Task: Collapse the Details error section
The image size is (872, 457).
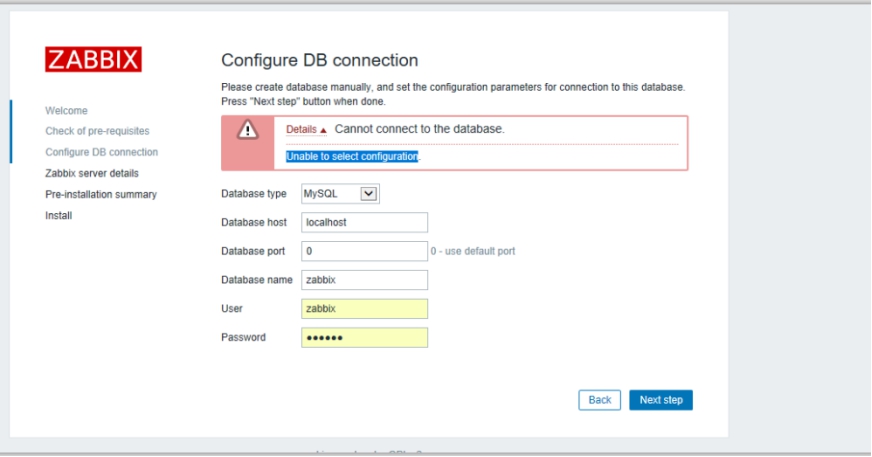Action: [306, 130]
